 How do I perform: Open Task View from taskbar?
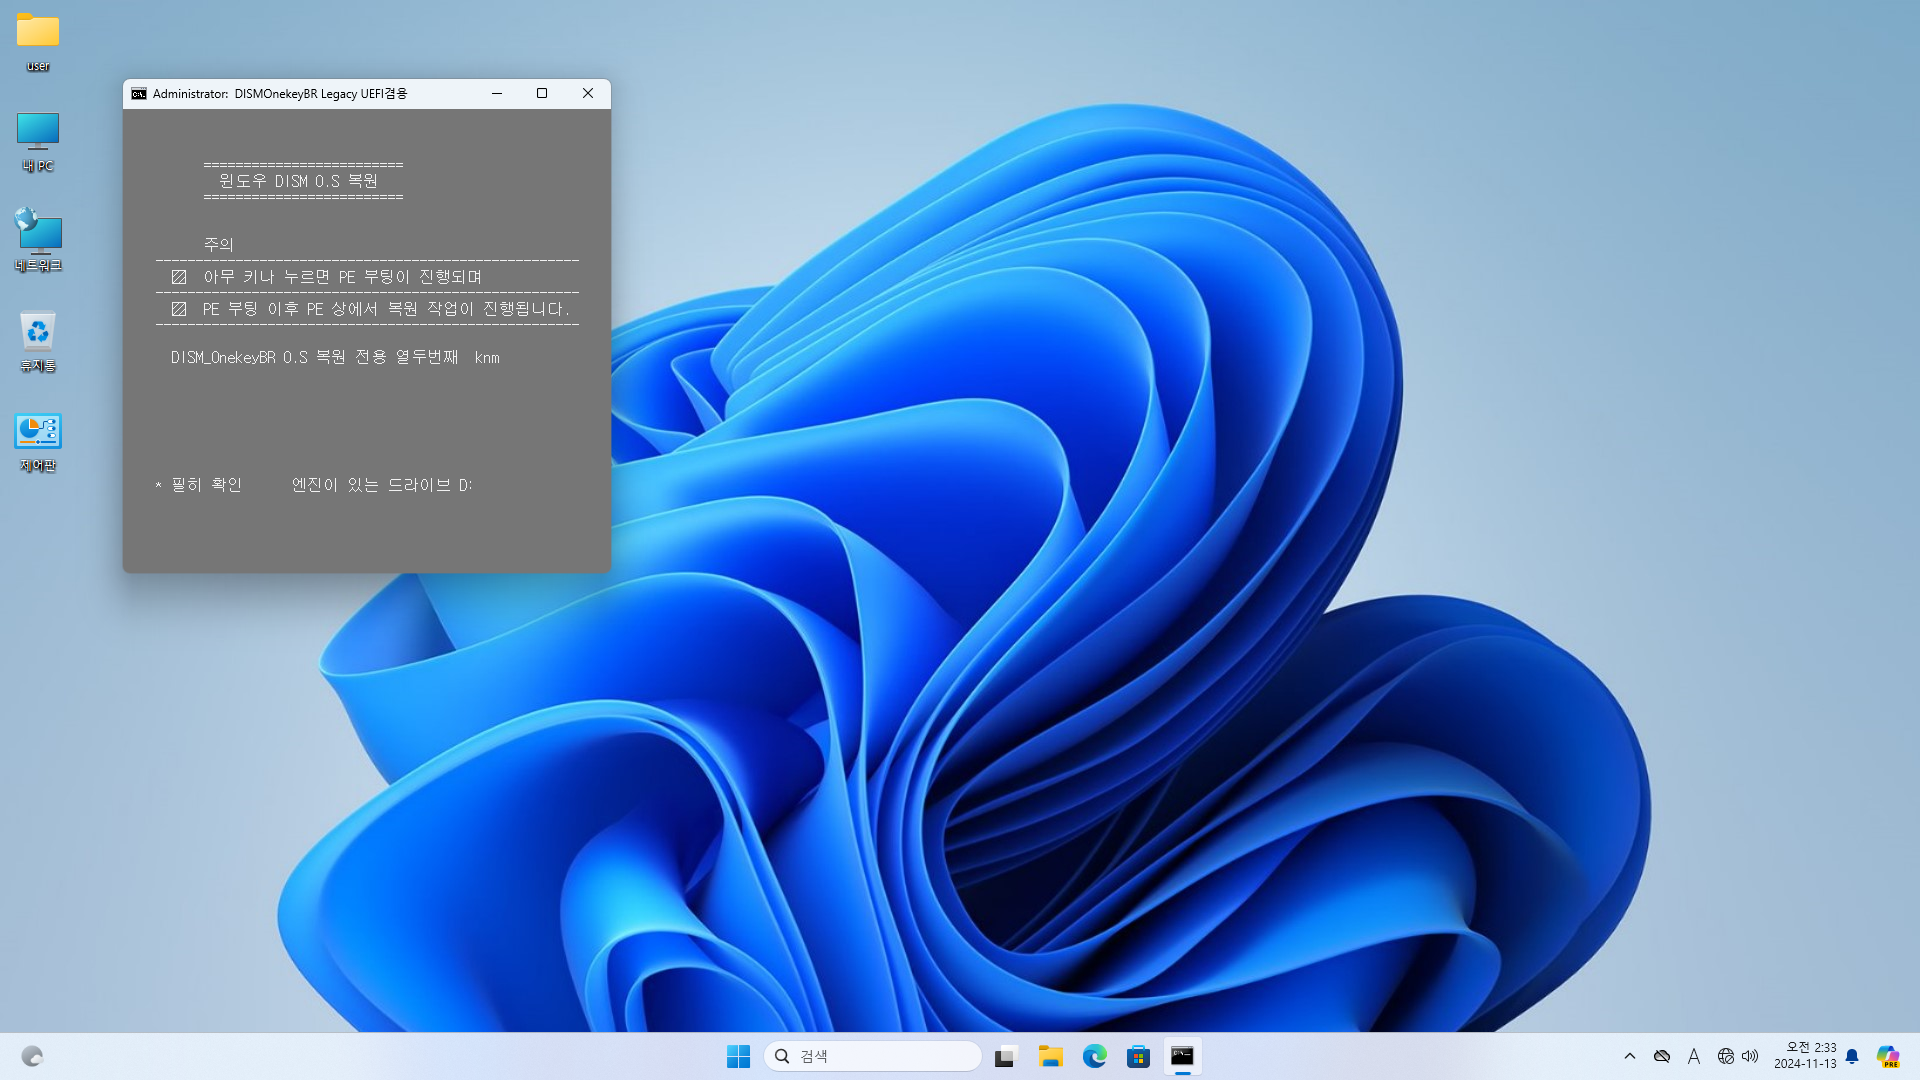(x=1006, y=1056)
